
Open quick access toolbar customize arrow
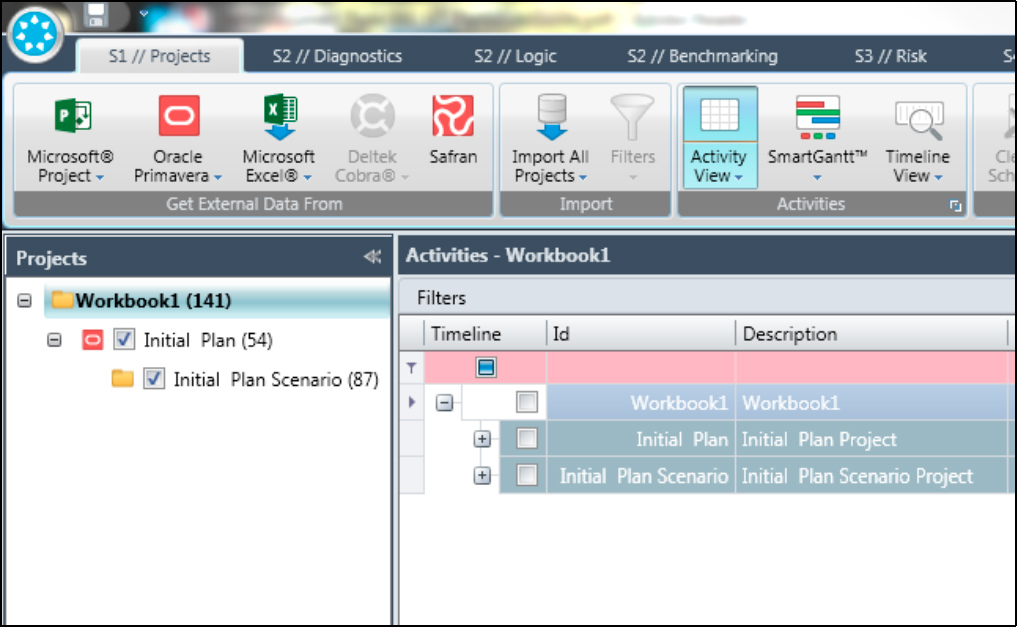144,13
